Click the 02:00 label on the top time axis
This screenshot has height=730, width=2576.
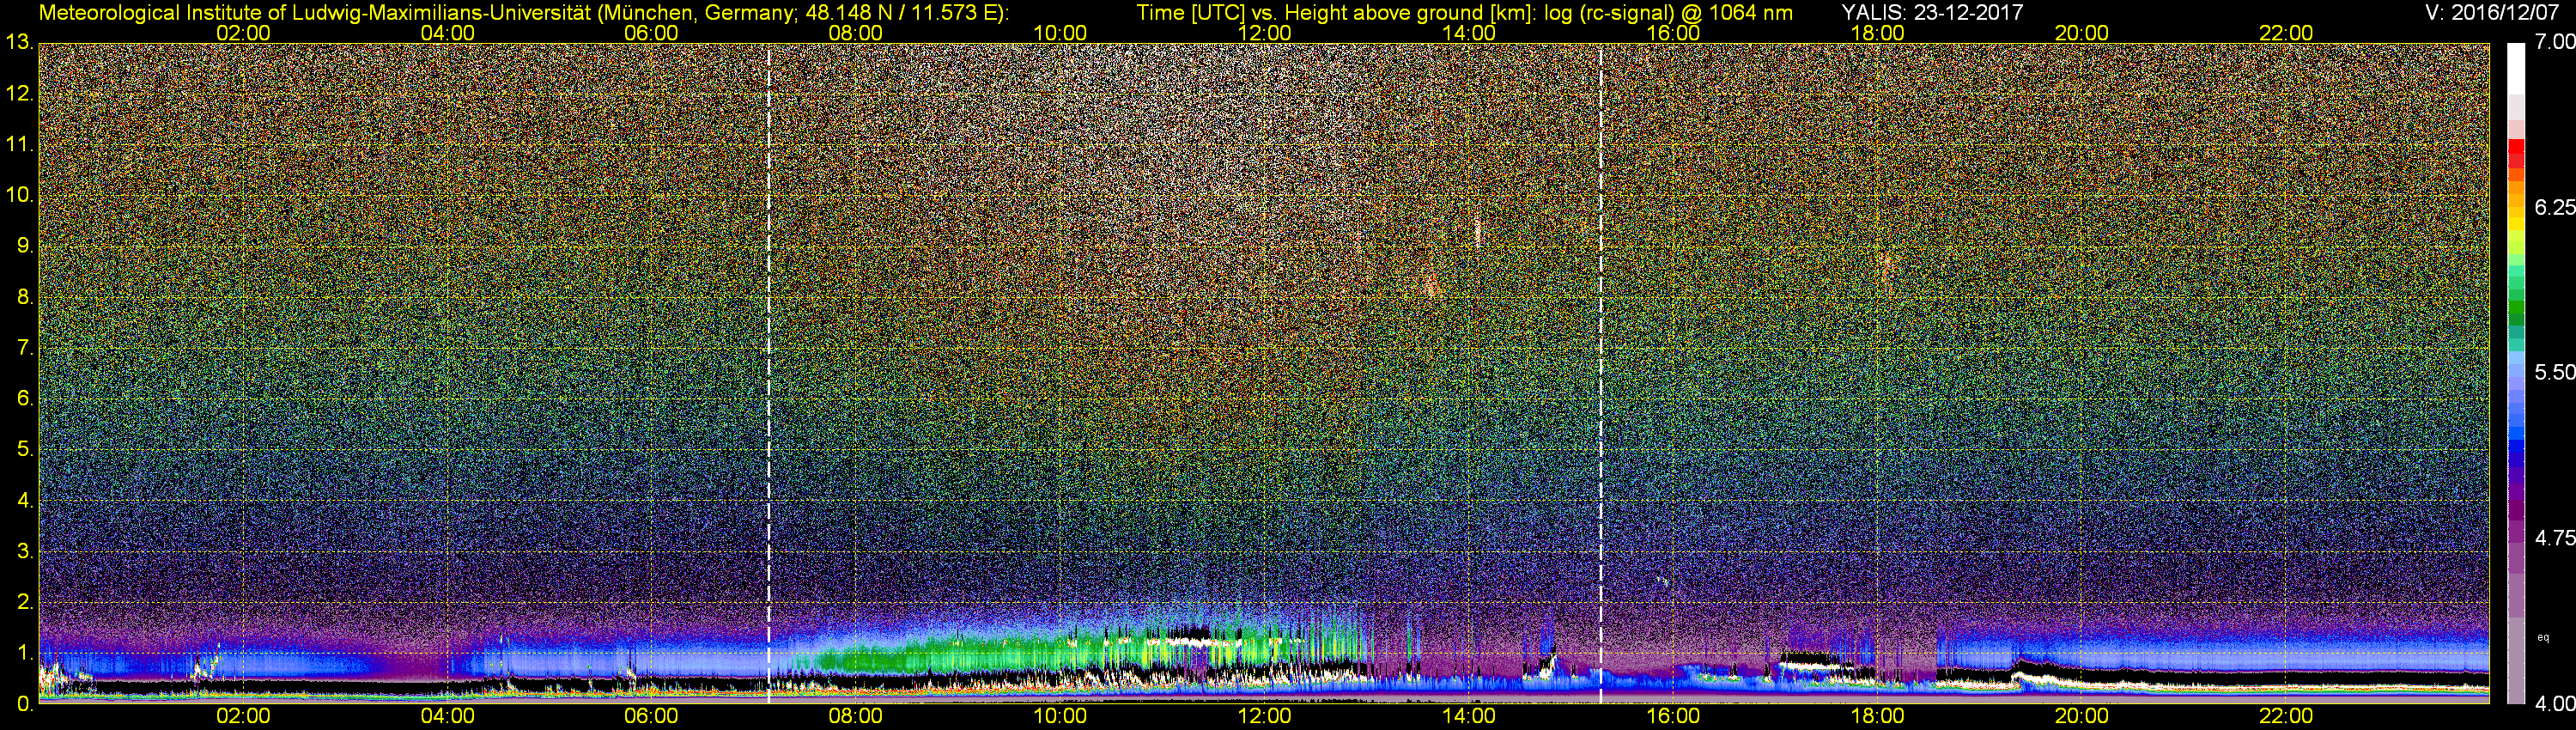pos(243,33)
